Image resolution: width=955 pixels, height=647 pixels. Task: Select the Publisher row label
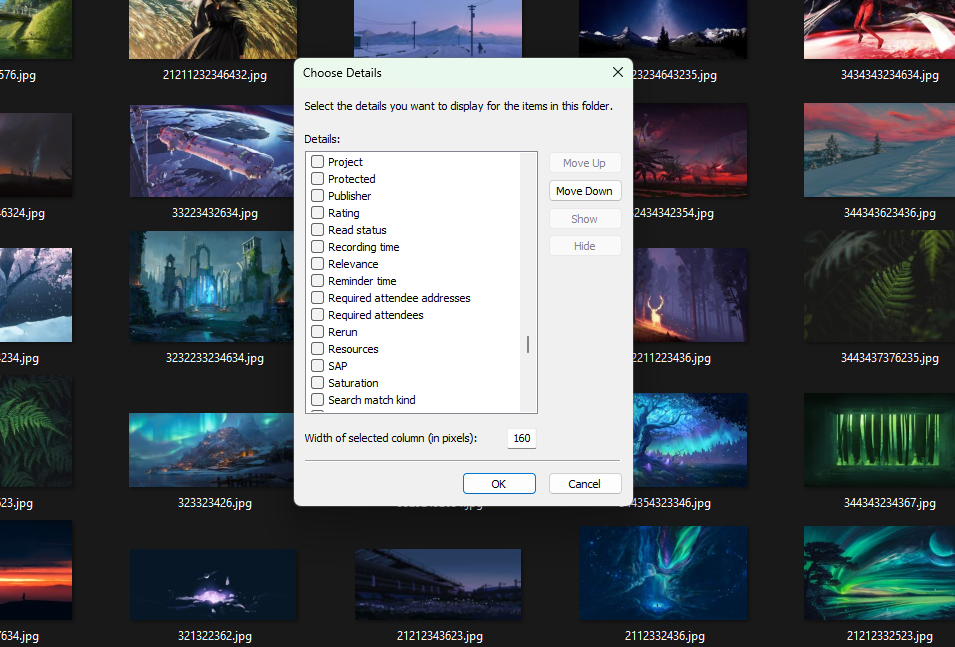pos(350,196)
